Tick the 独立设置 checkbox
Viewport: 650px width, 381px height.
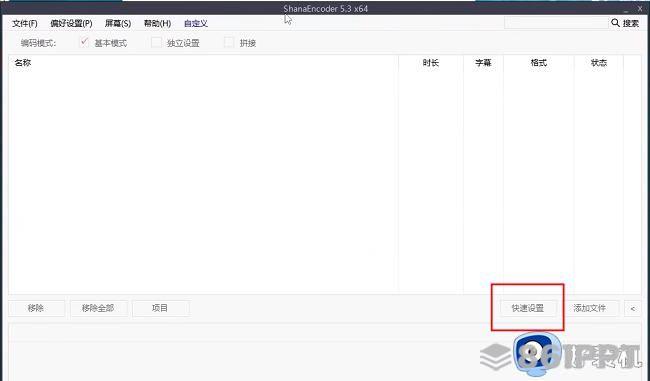tap(156, 42)
